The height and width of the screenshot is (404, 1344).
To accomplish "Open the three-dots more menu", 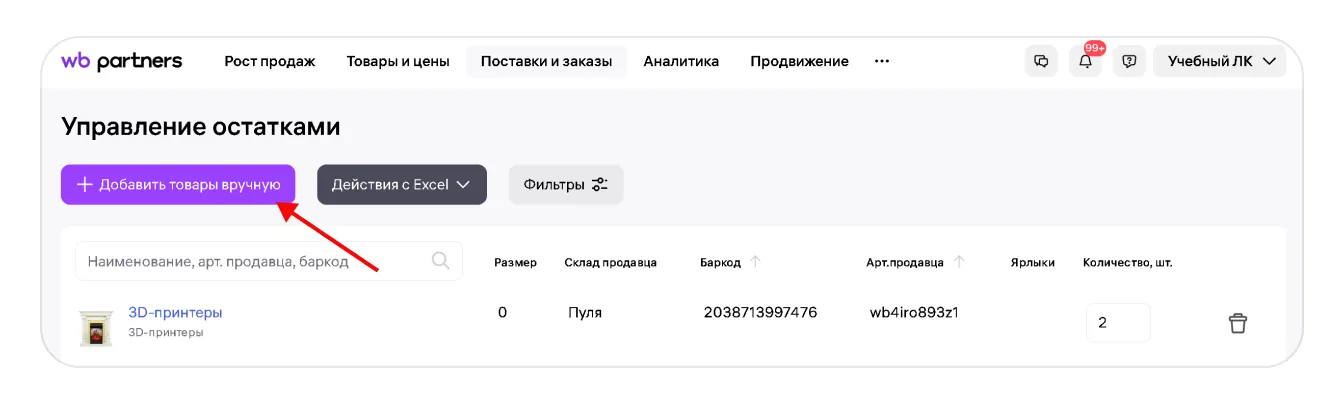I will point(881,61).
